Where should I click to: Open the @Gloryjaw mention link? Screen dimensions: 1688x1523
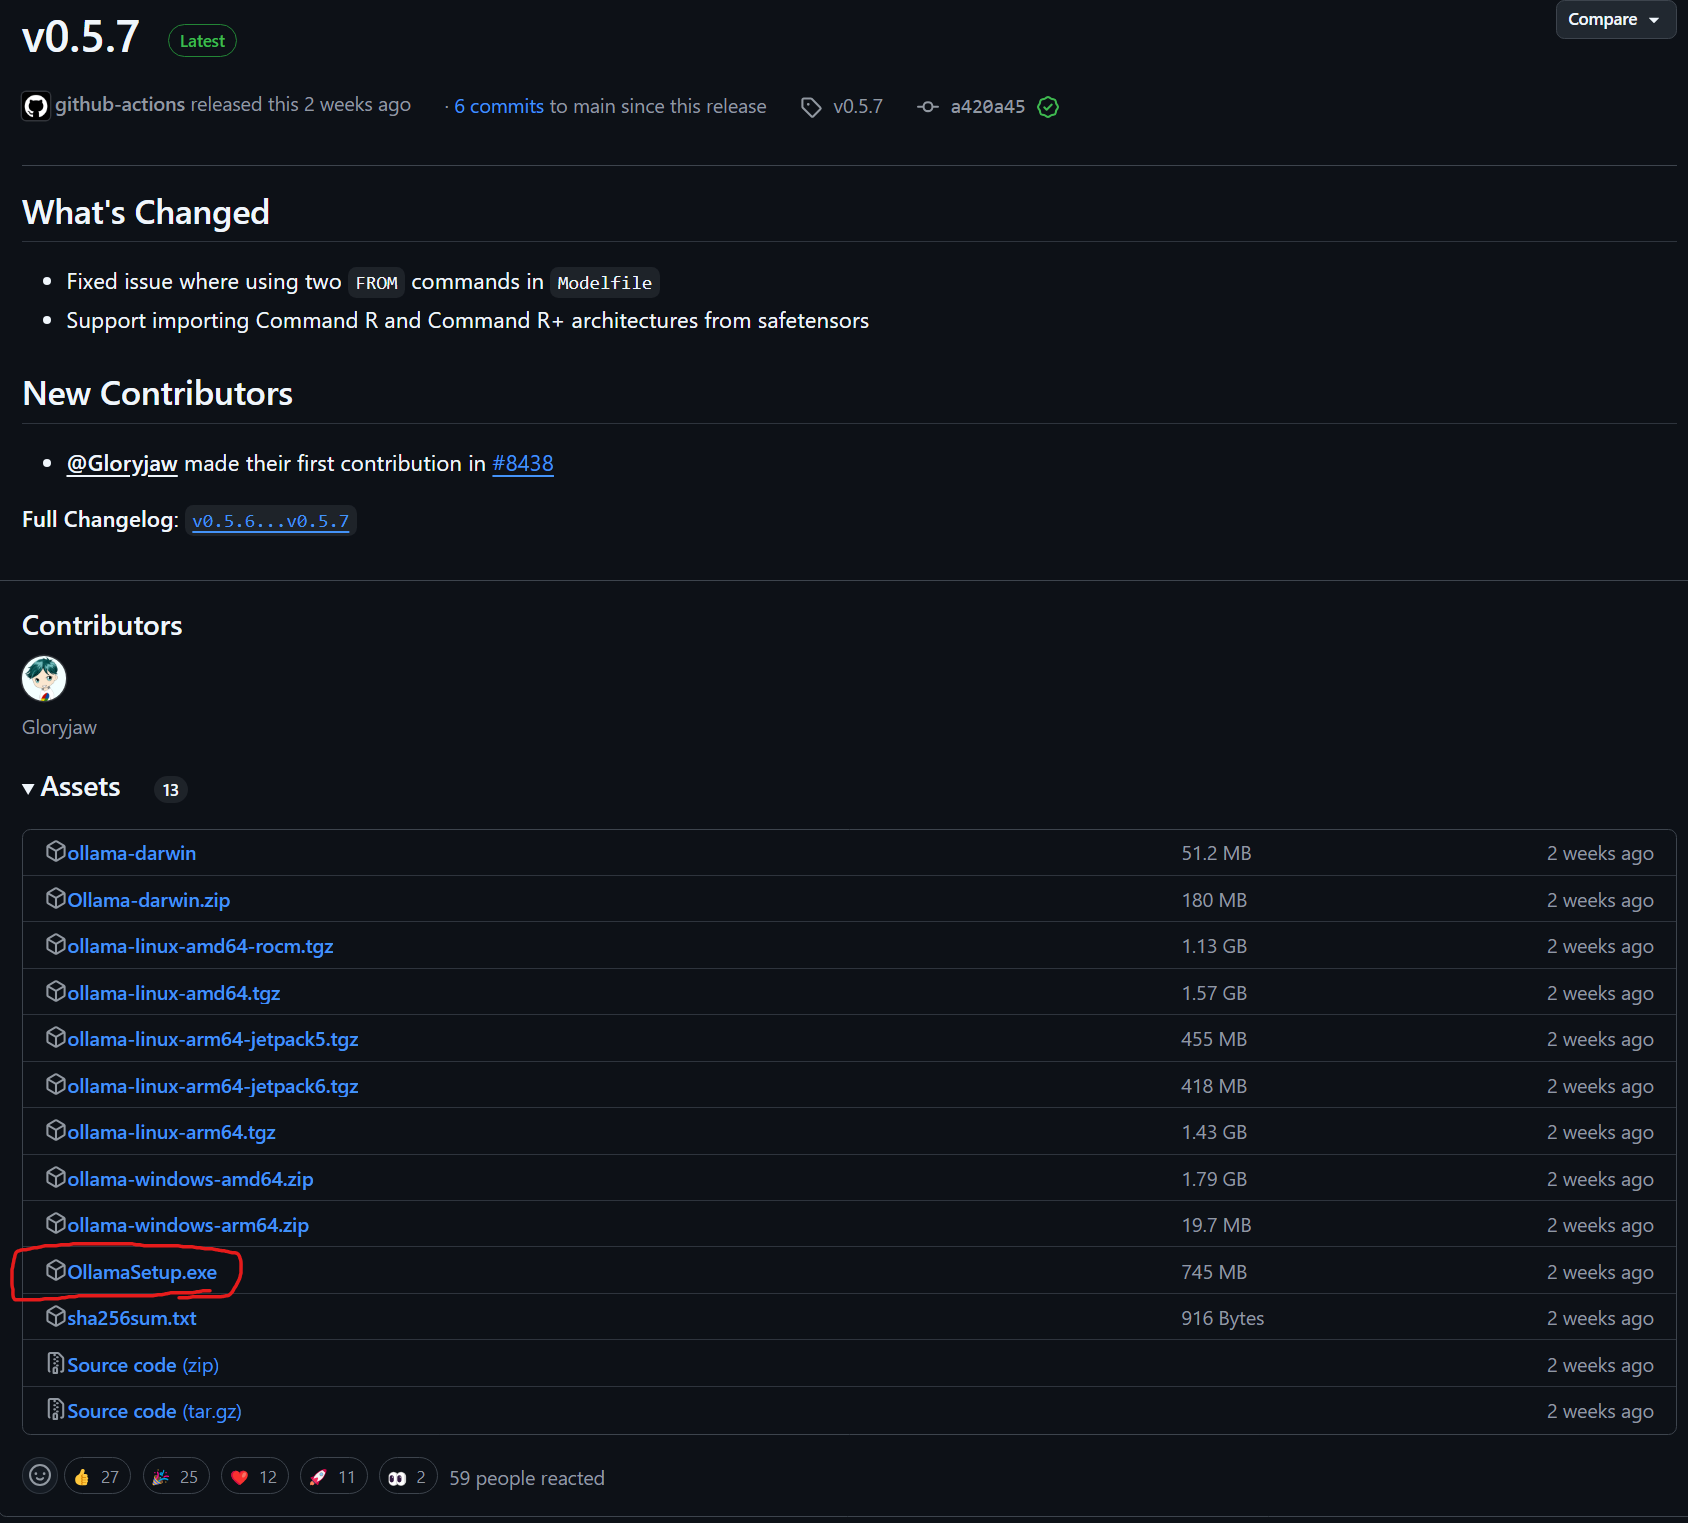tap(122, 463)
